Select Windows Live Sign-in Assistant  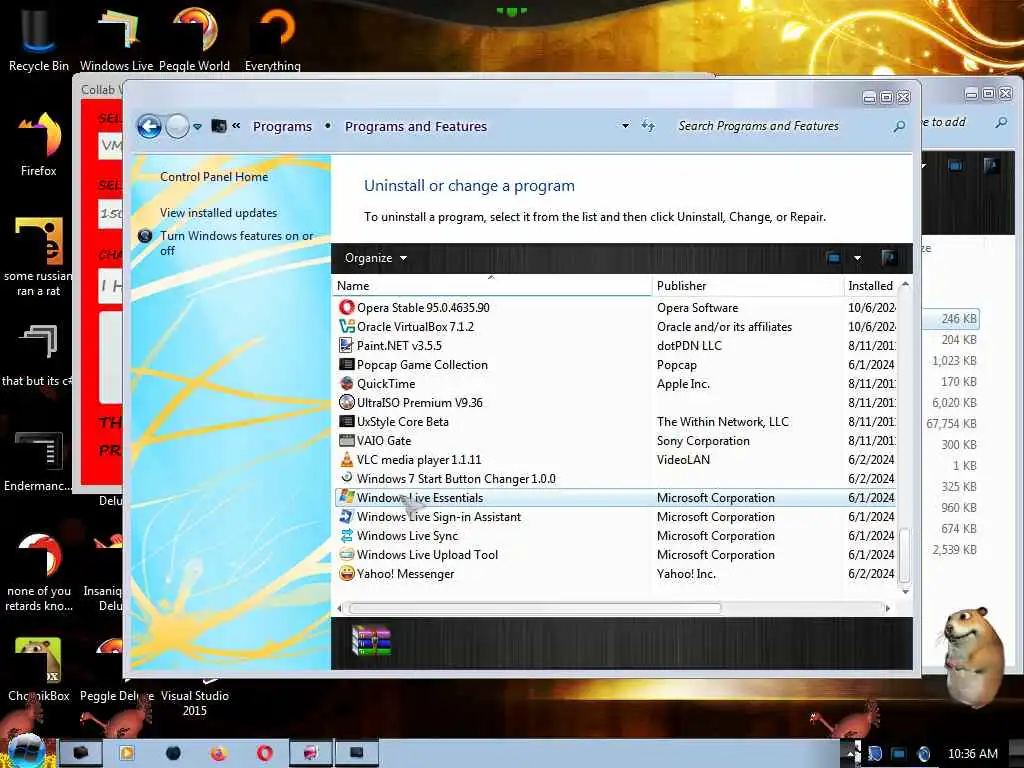615,517
